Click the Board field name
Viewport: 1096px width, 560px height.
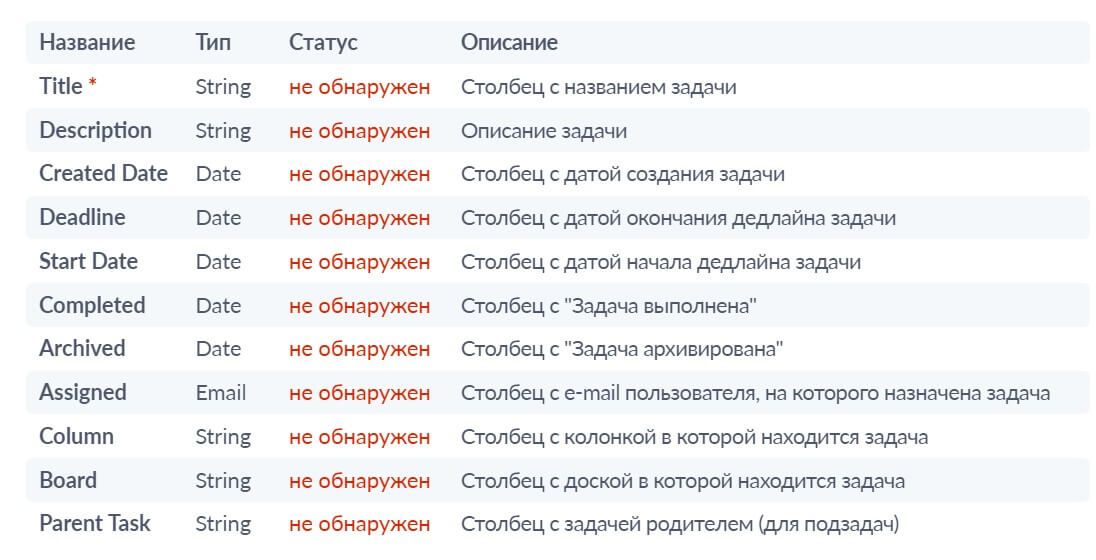point(68,480)
